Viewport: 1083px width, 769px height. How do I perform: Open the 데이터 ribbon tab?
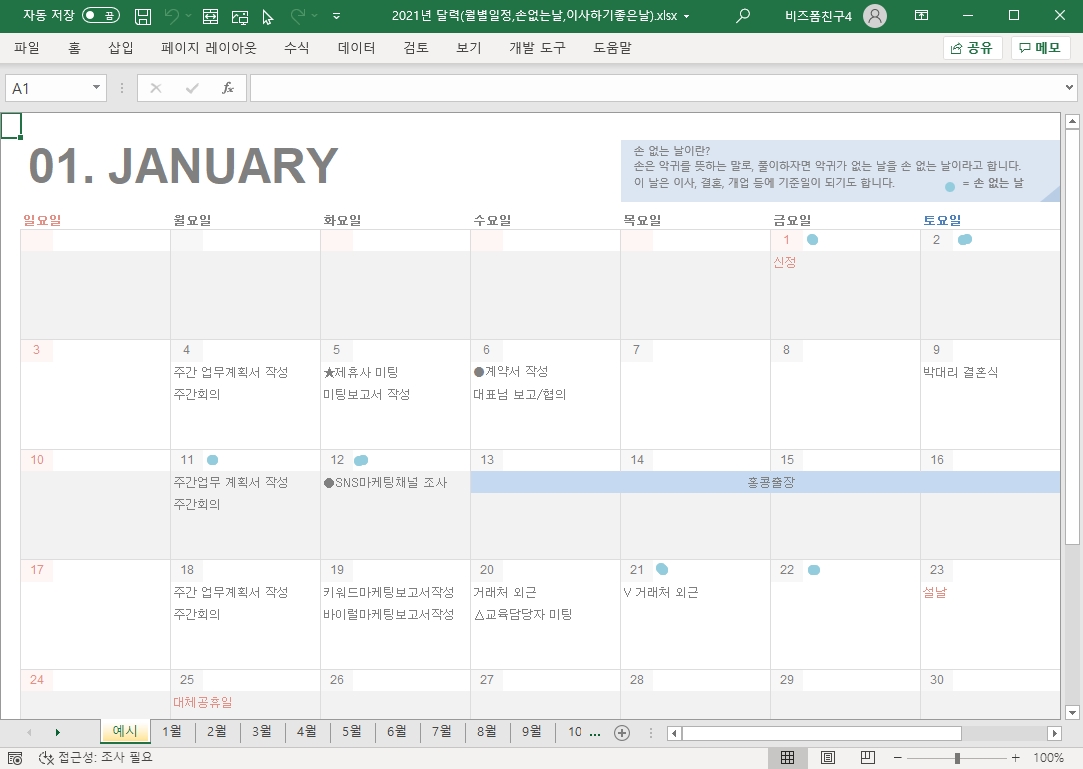click(x=356, y=48)
